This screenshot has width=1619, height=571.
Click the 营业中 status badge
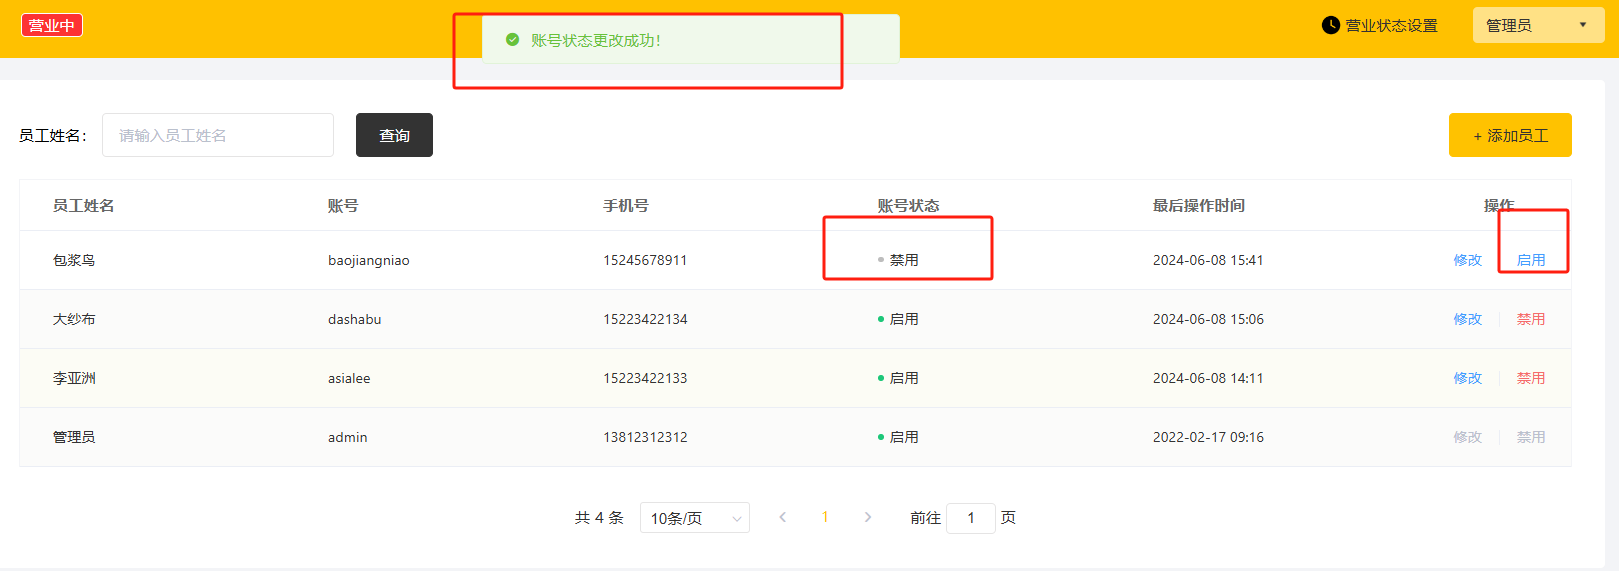point(52,25)
